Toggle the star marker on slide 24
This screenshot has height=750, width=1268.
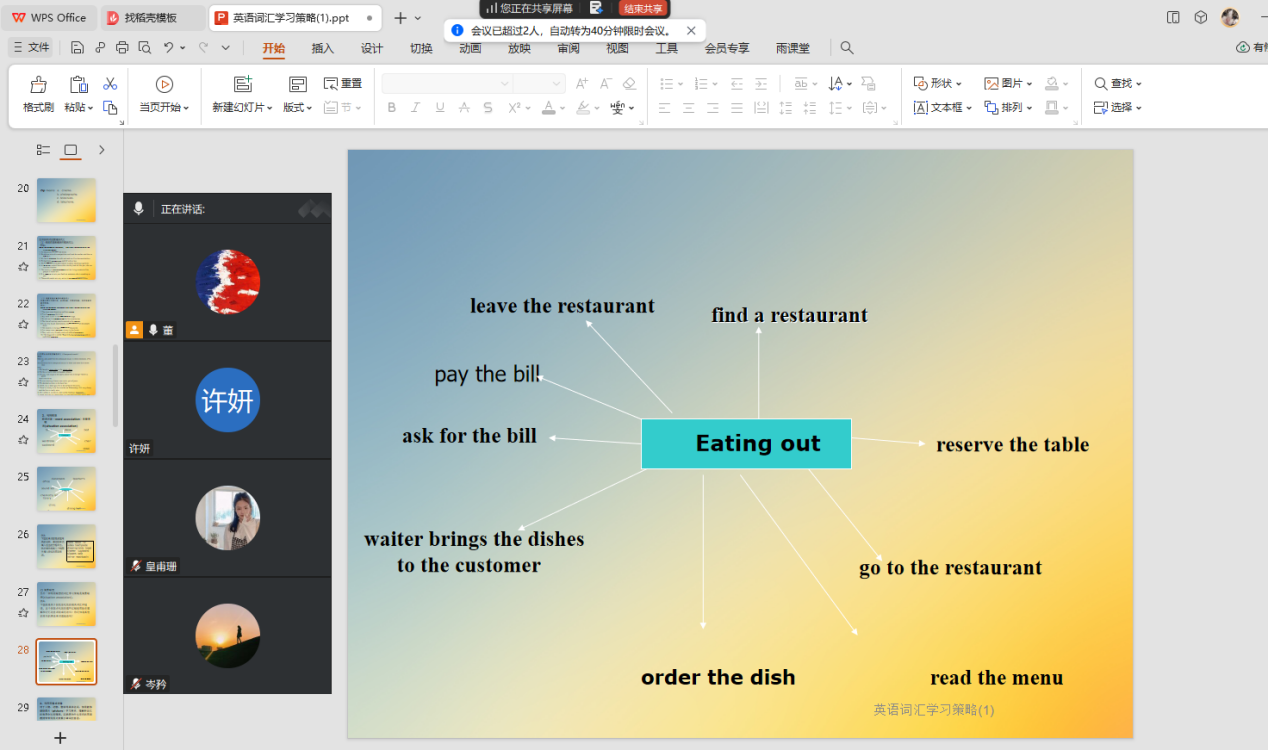click(x=23, y=439)
